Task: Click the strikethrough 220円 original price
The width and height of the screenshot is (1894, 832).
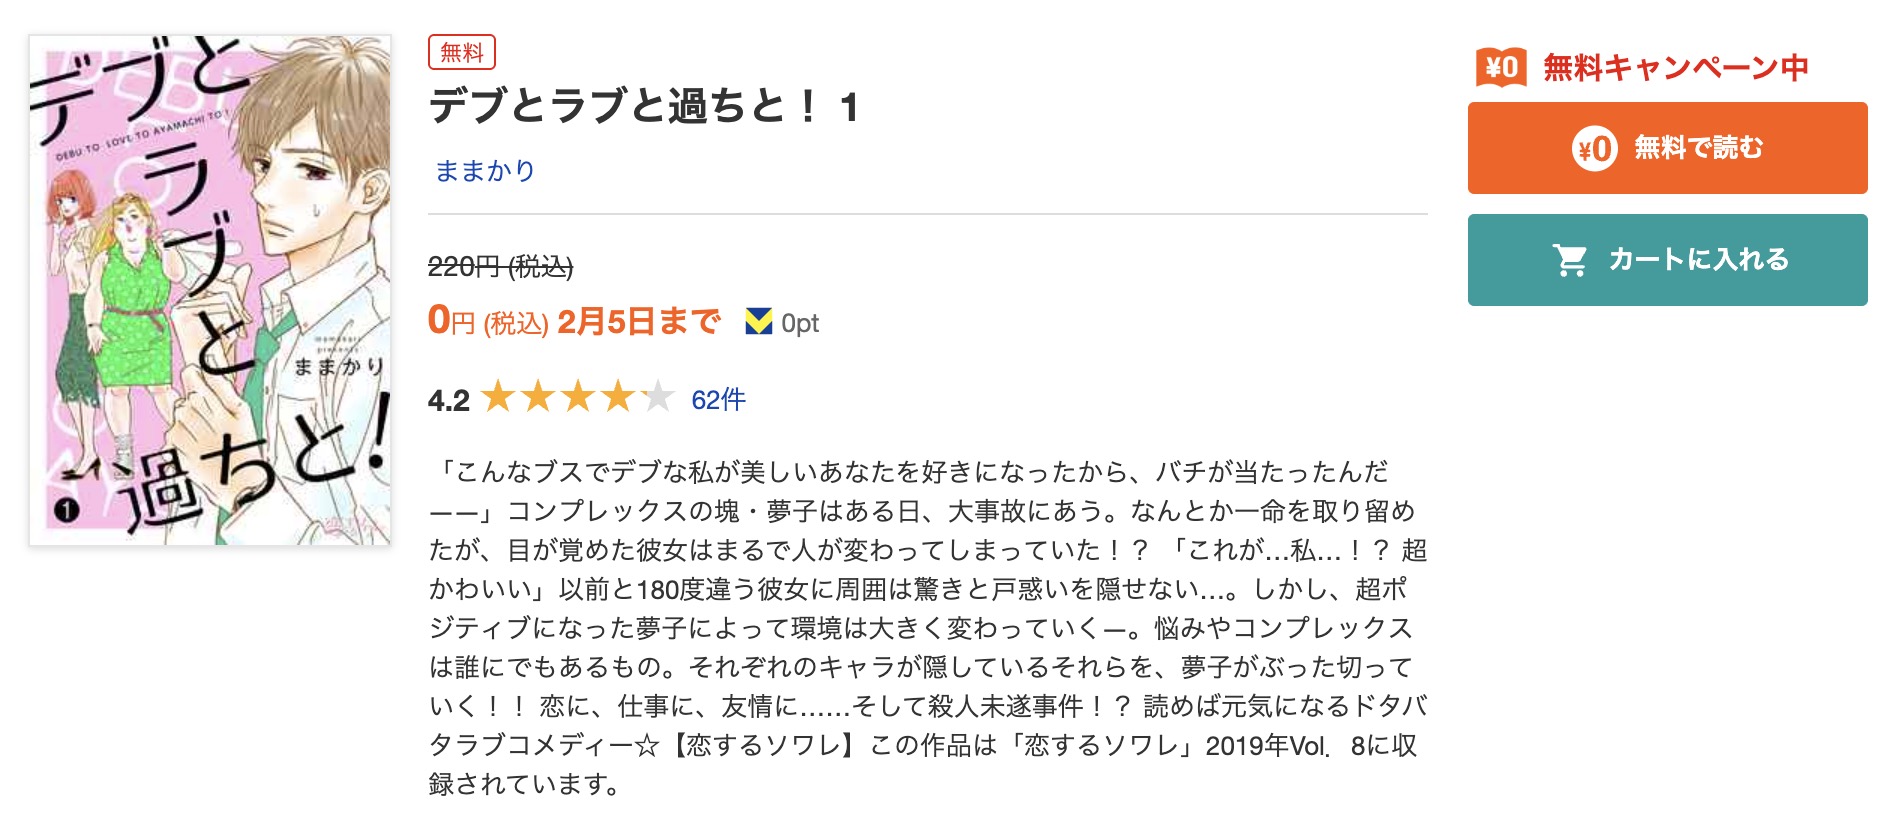Action: click(499, 264)
